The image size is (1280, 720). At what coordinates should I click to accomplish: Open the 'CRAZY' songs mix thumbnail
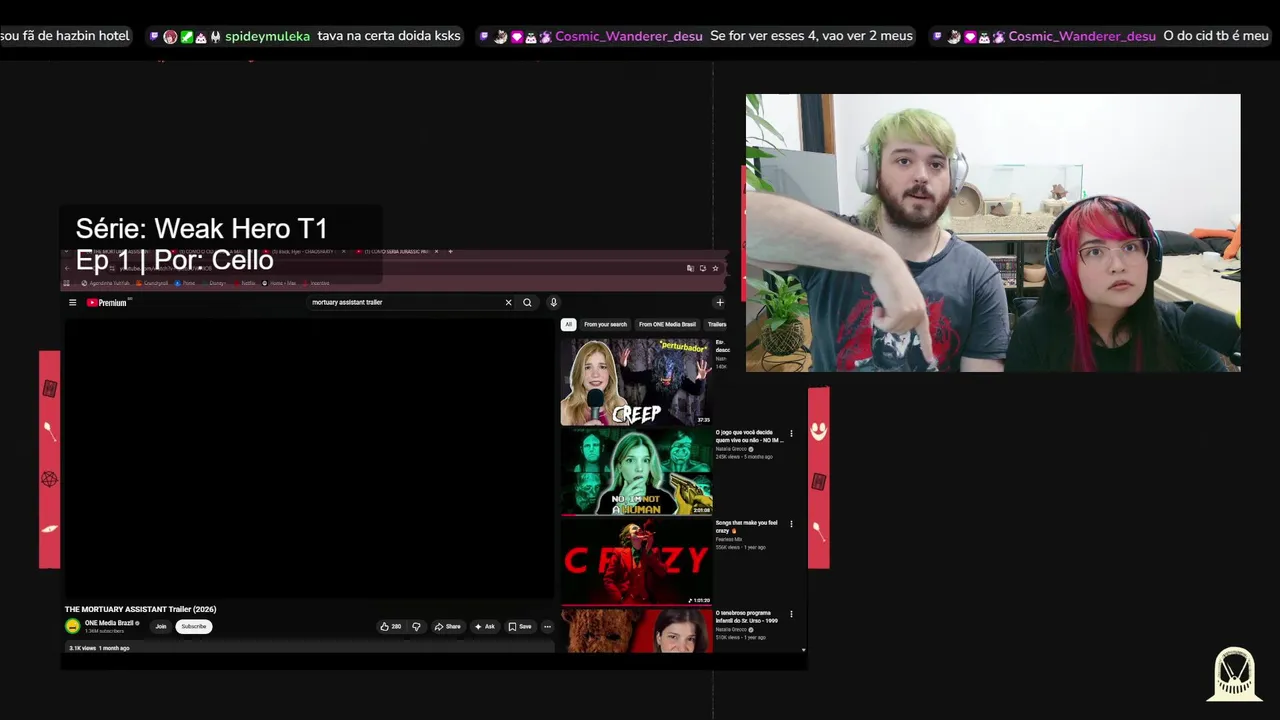[x=636, y=561]
